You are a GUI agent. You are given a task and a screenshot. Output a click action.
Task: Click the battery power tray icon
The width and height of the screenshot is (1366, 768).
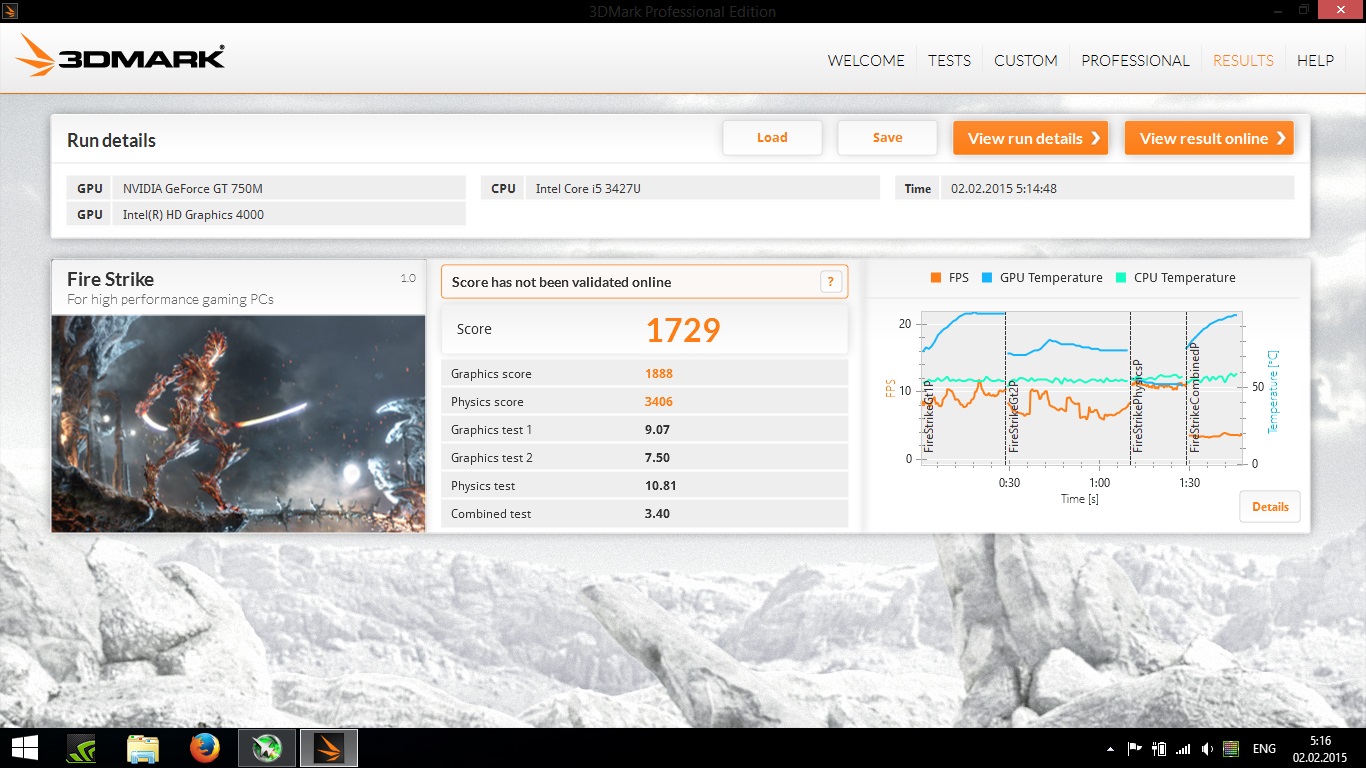pyautogui.click(x=1160, y=749)
